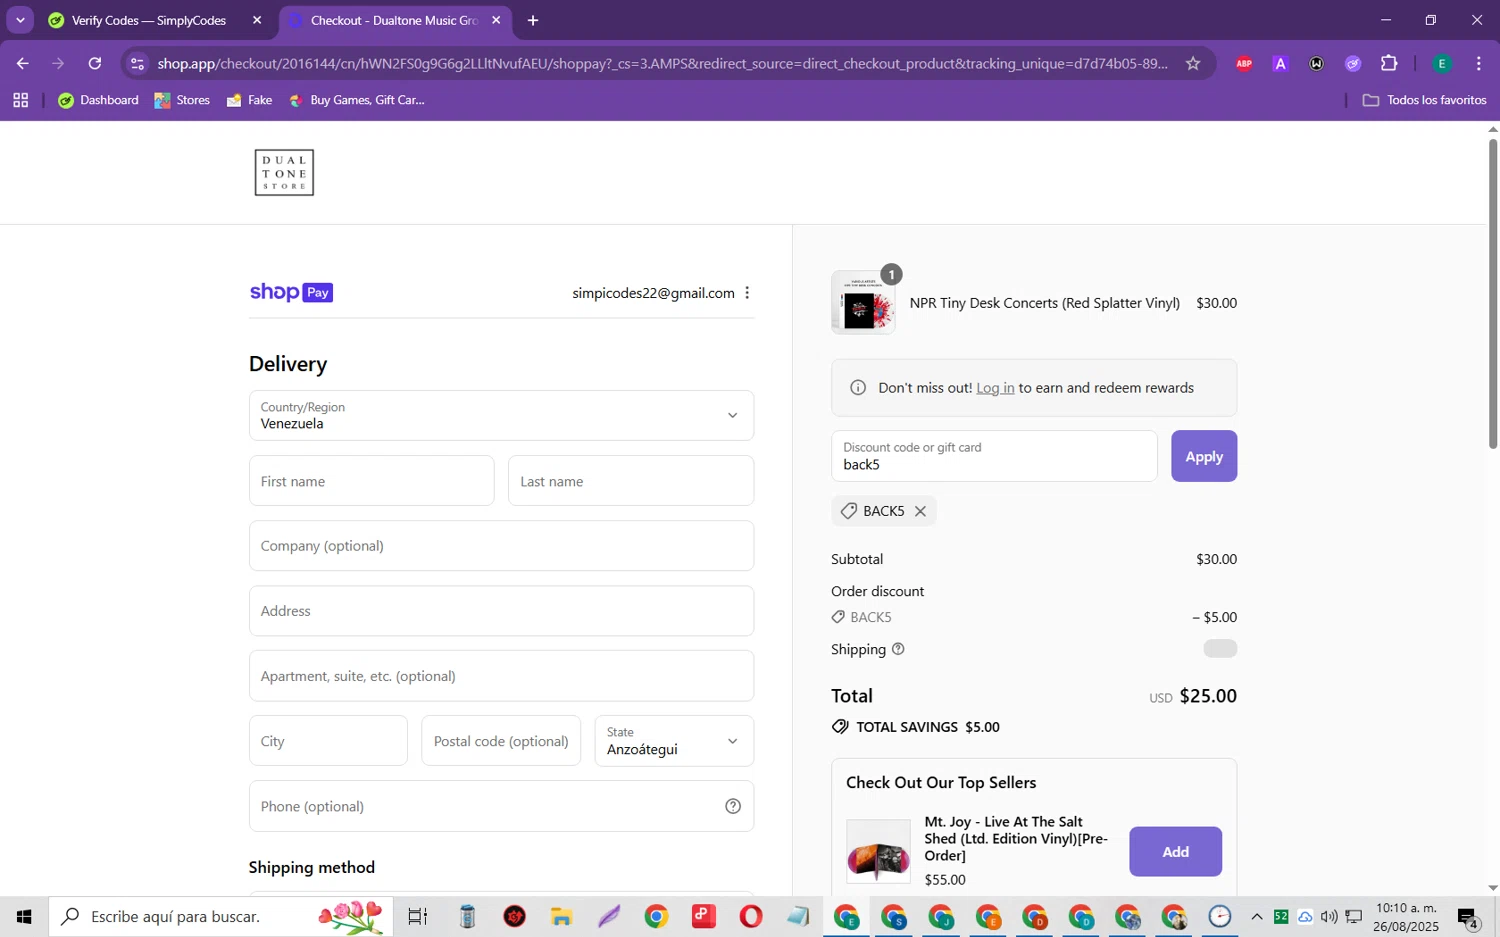Open the NPR Tiny Desk Concerts thumbnail
1500x937 pixels.
point(863,303)
